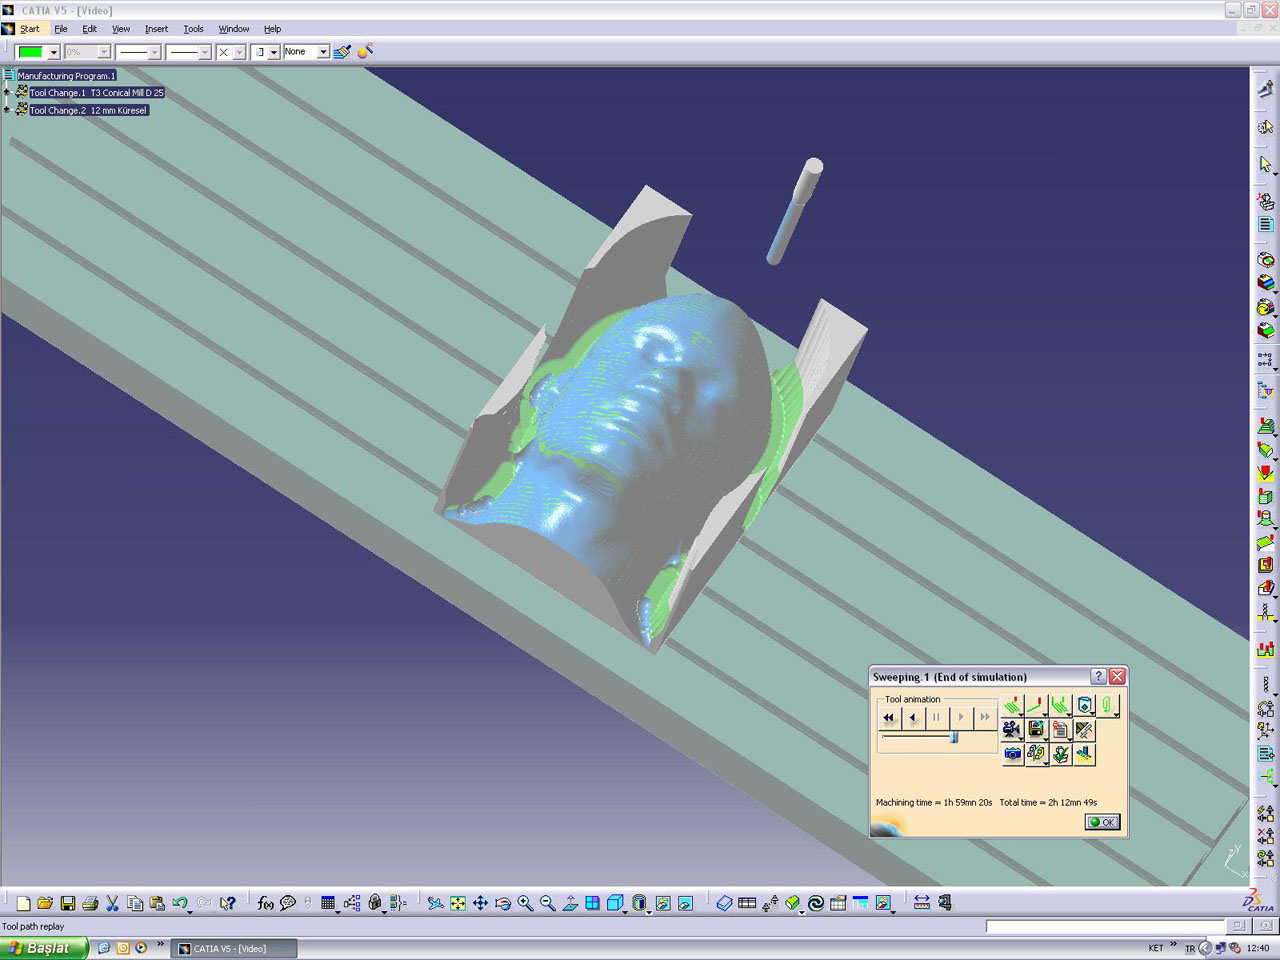This screenshot has width=1280, height=960.
Task: Open the Edit menu
Action: (x=89, y=29)
